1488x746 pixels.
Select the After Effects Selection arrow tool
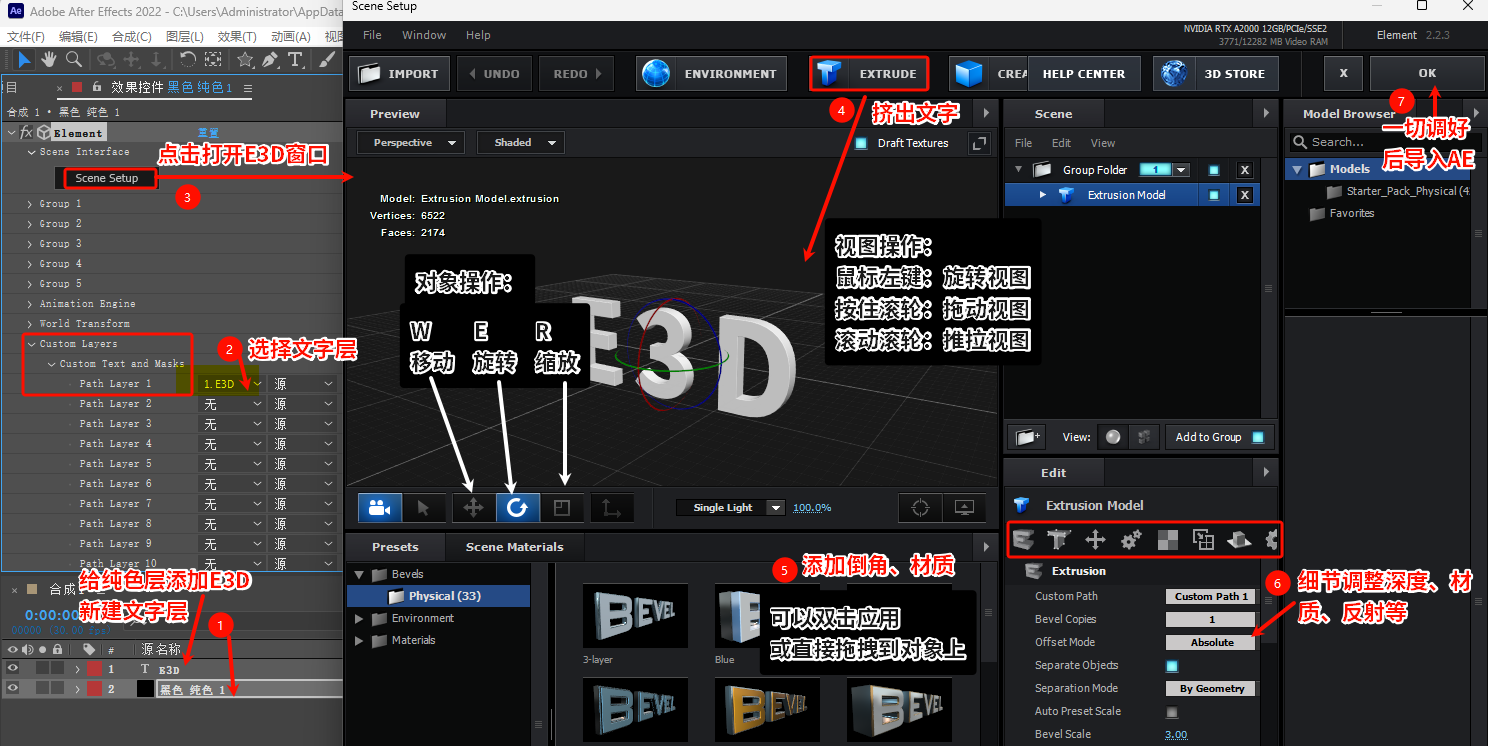coord(25,60)
